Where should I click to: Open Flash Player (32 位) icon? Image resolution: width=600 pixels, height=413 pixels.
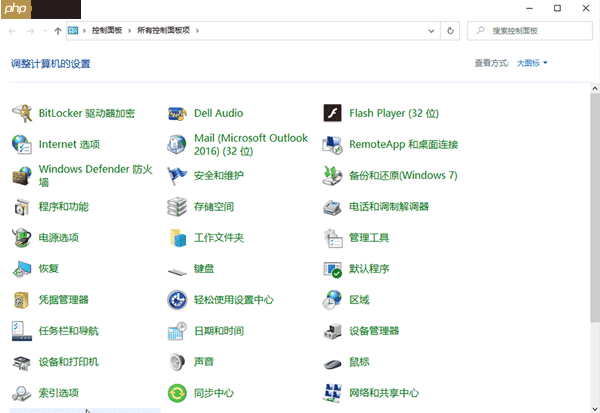click(333, 113)
